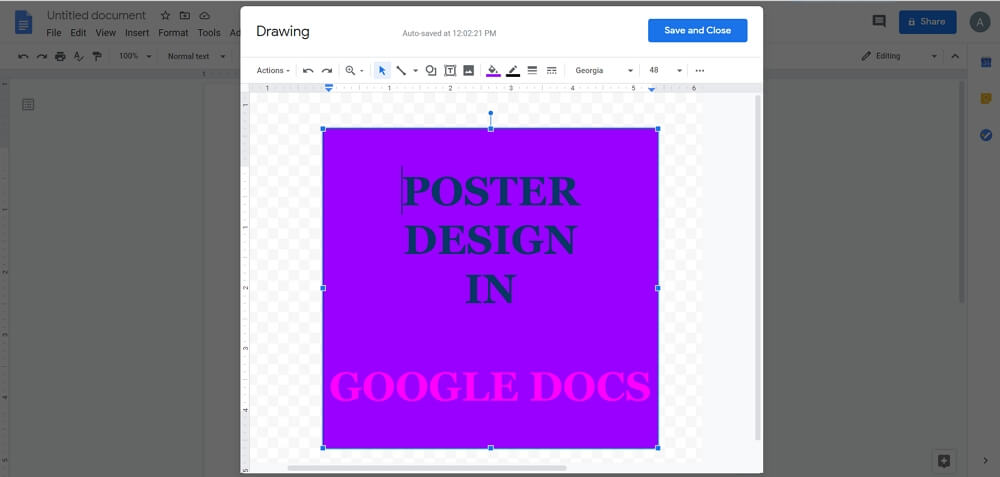Redo the drawing action
The height and width of the screenshot is (477, 1000).
(x=327, y=71)
